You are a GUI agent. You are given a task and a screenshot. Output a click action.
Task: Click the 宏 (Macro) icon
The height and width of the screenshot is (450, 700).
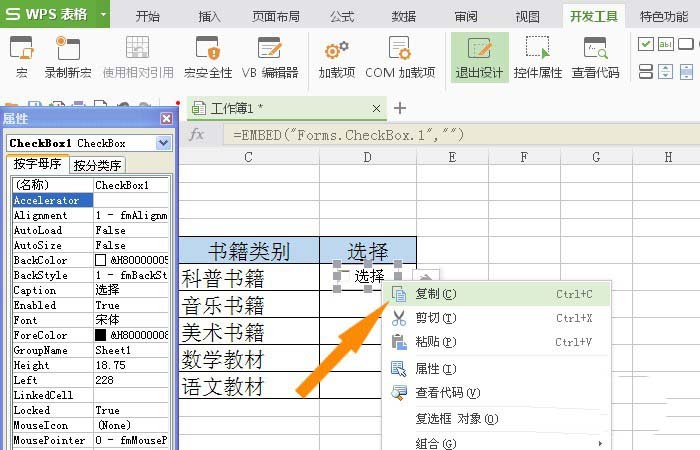[21, 56]
